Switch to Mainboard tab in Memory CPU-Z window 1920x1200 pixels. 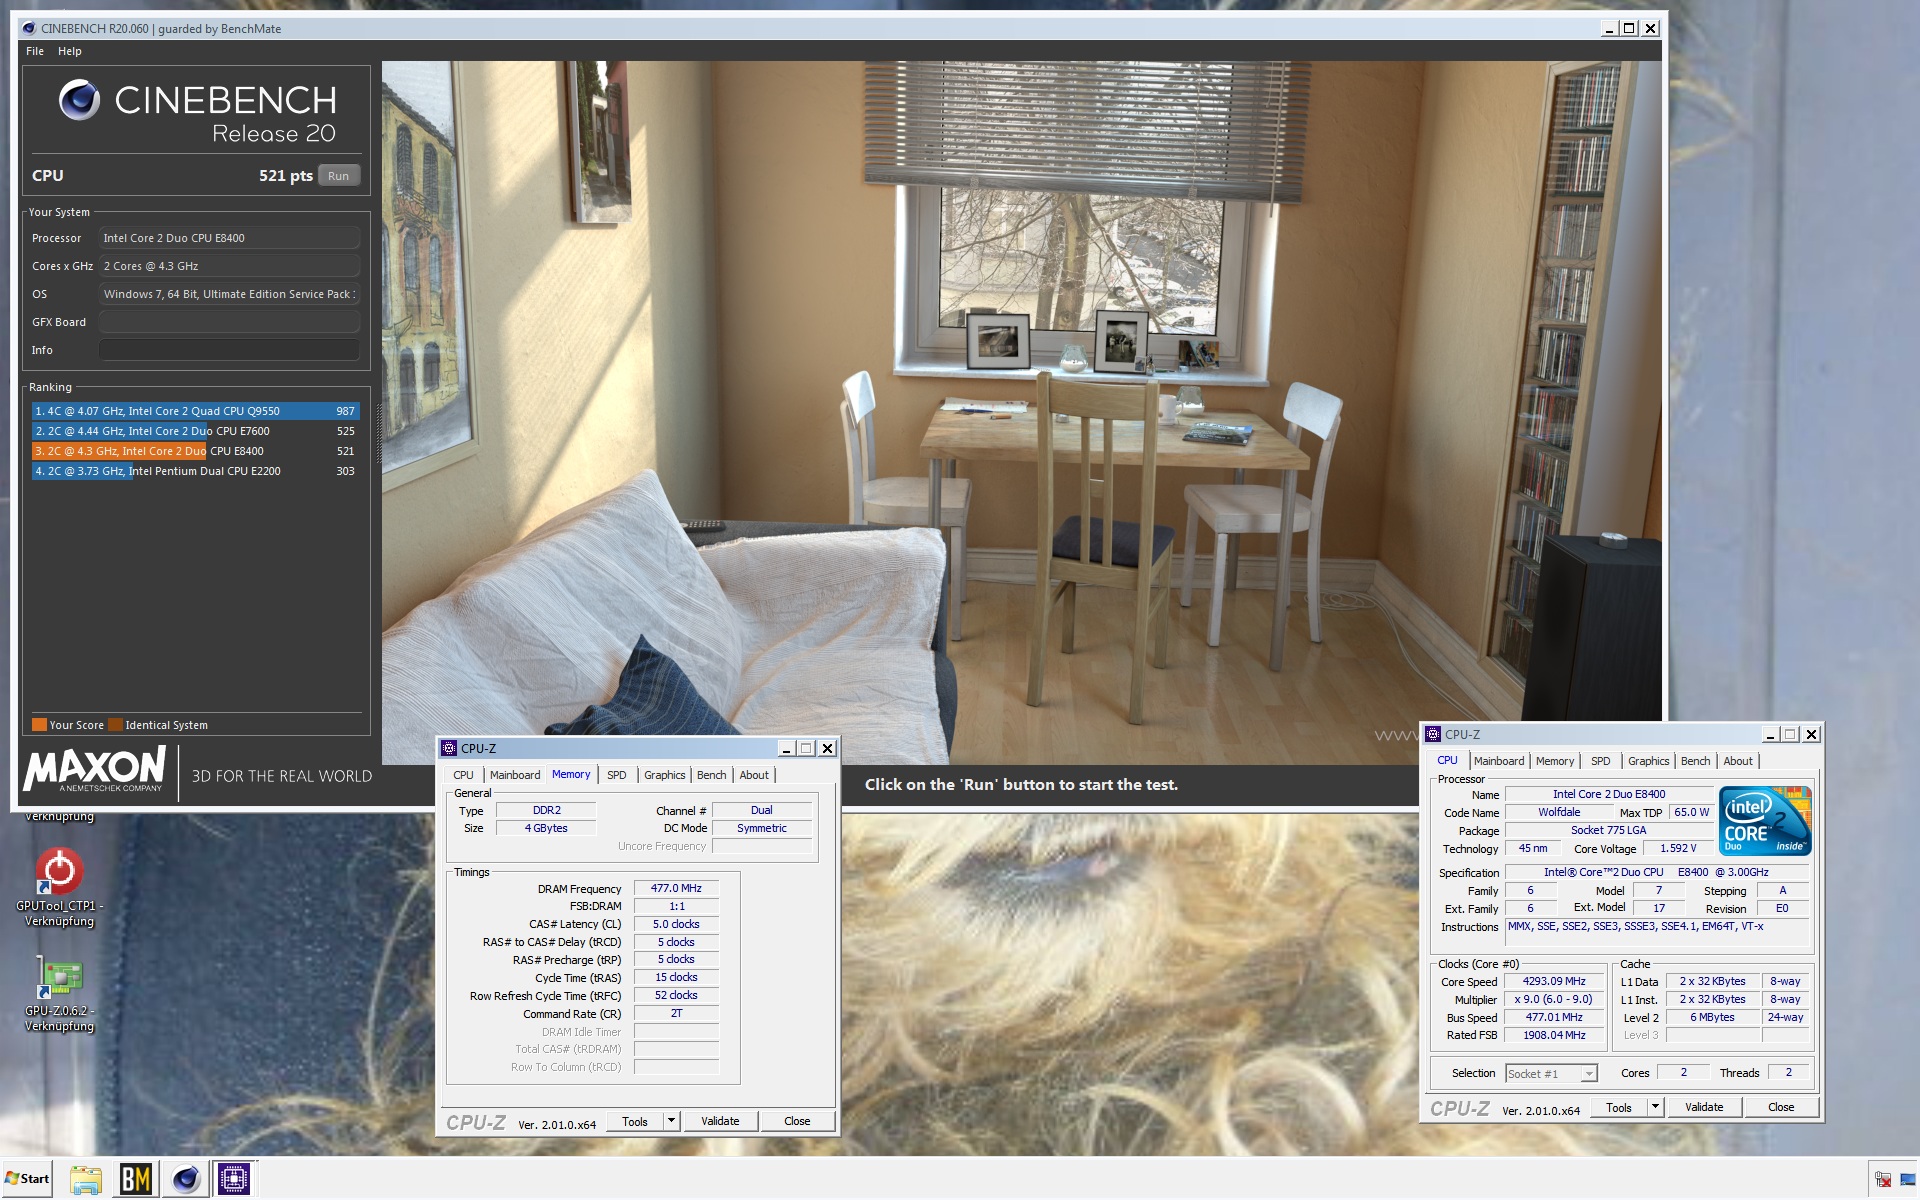point(515,775)
